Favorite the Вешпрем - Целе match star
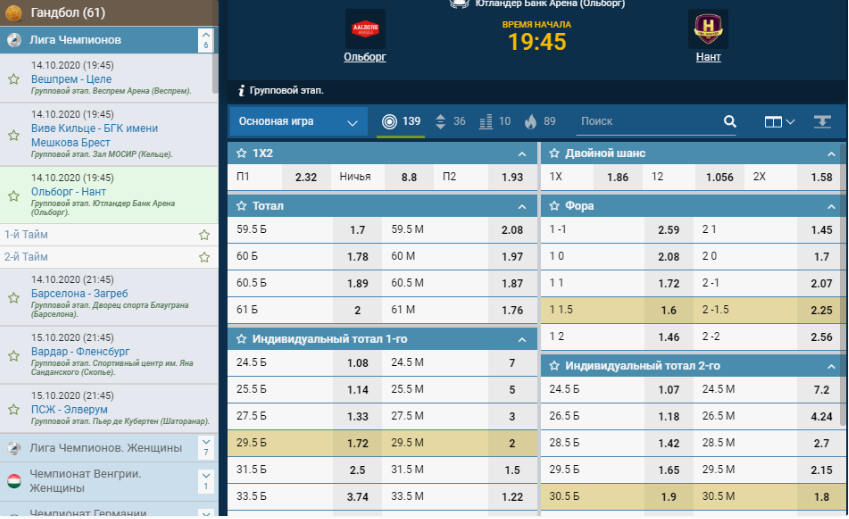 click(14, 79)
